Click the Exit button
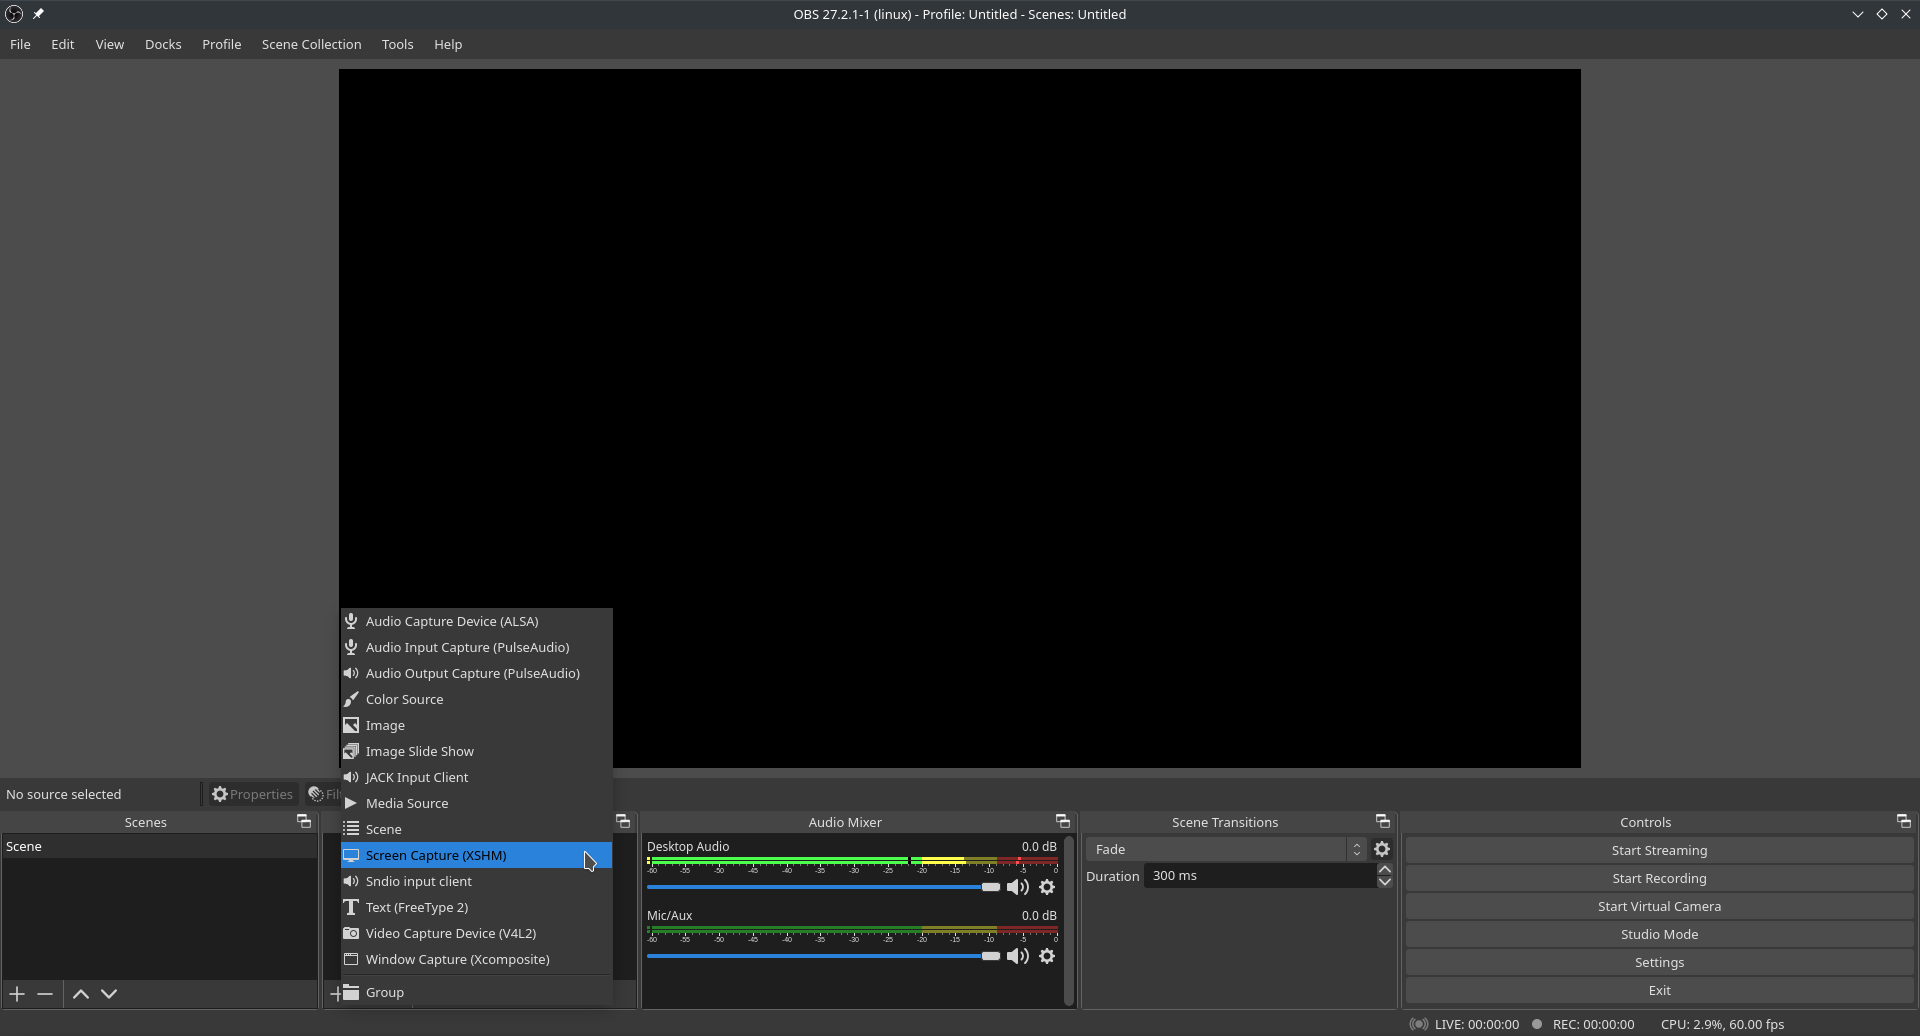 tap(1659, 990)
